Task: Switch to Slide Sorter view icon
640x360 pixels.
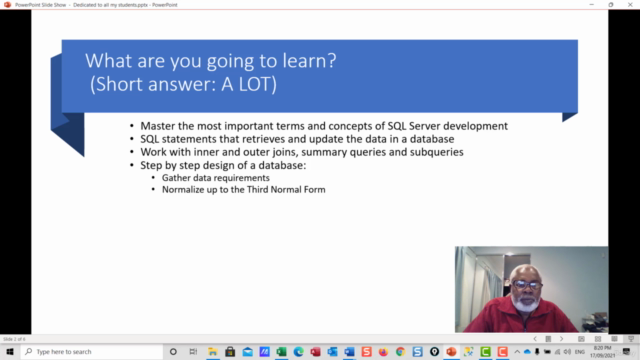Action: (x=598, y=339)
